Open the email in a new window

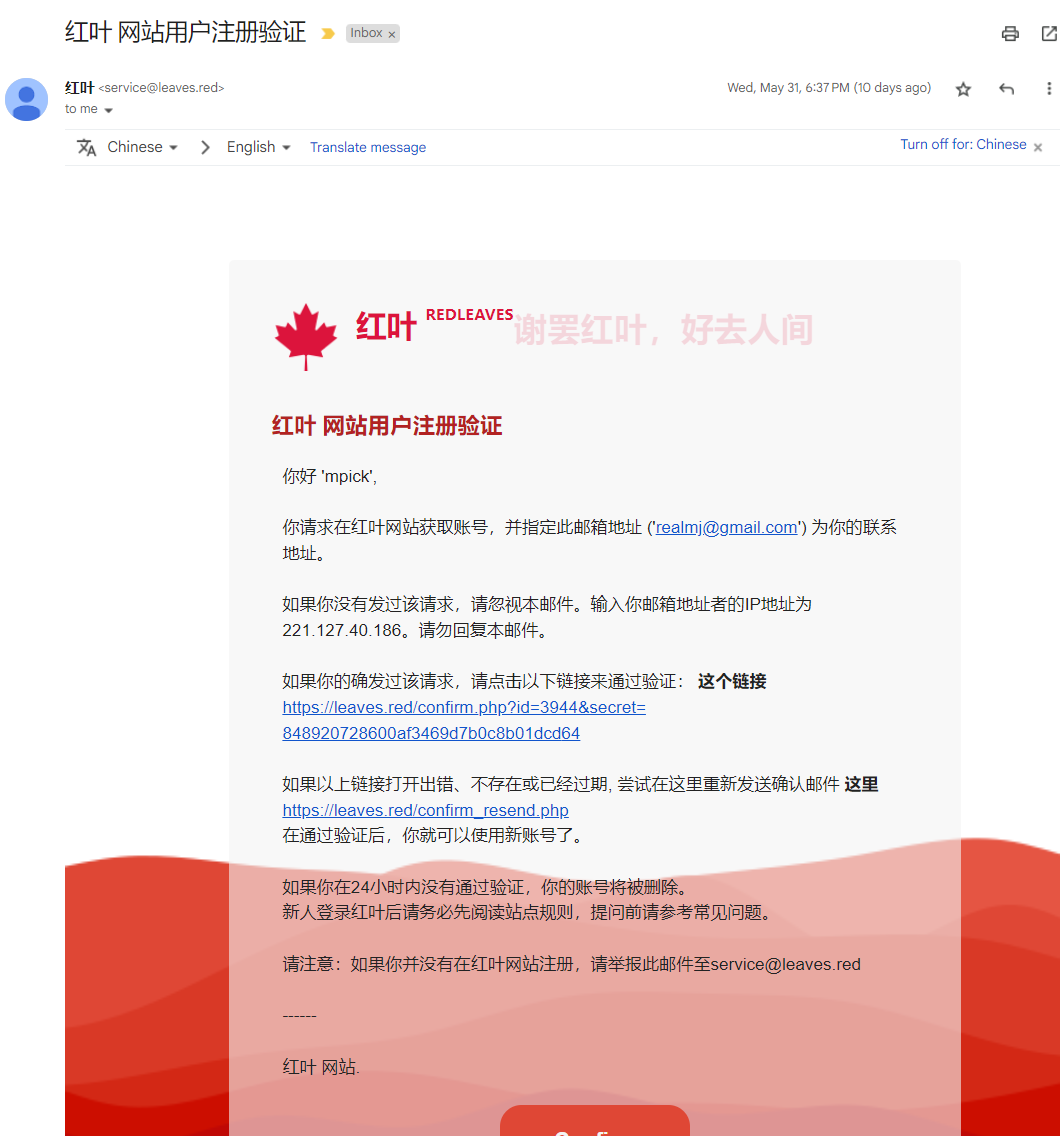coord(1049,33)
